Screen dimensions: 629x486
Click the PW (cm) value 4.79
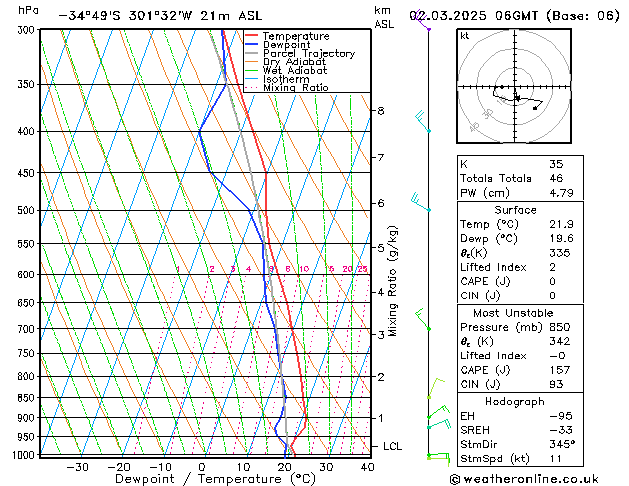coord(561,193)
